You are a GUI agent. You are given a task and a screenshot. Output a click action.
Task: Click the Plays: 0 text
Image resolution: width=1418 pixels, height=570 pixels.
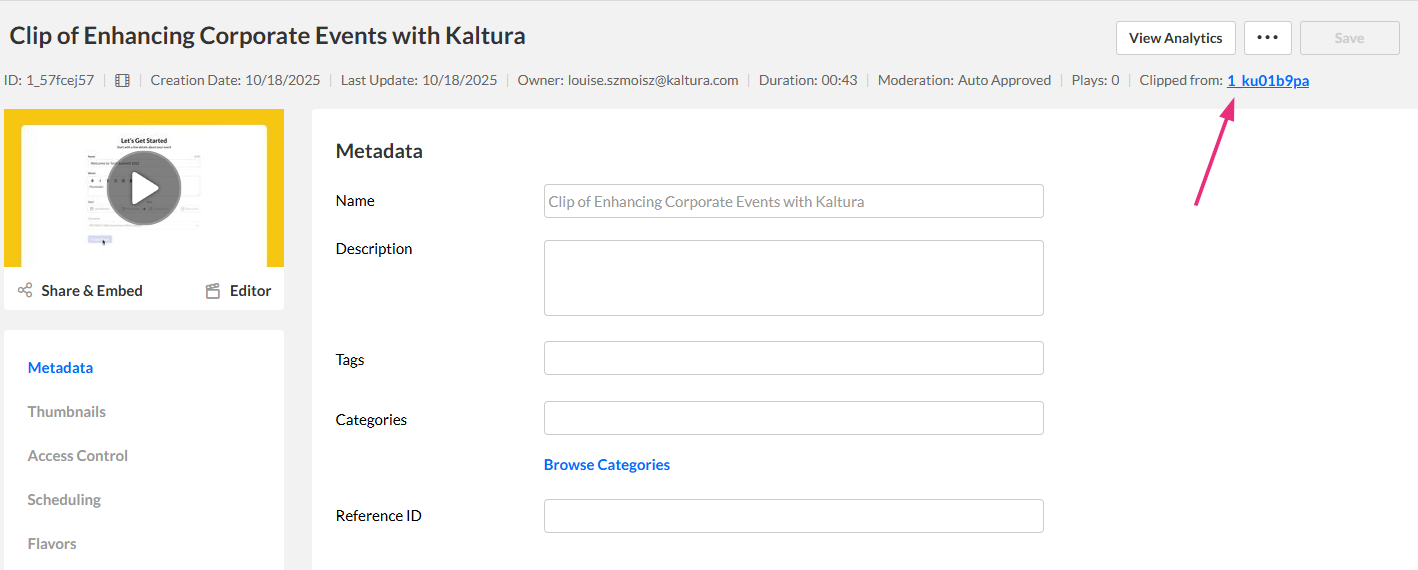[x=1095, y=81]
